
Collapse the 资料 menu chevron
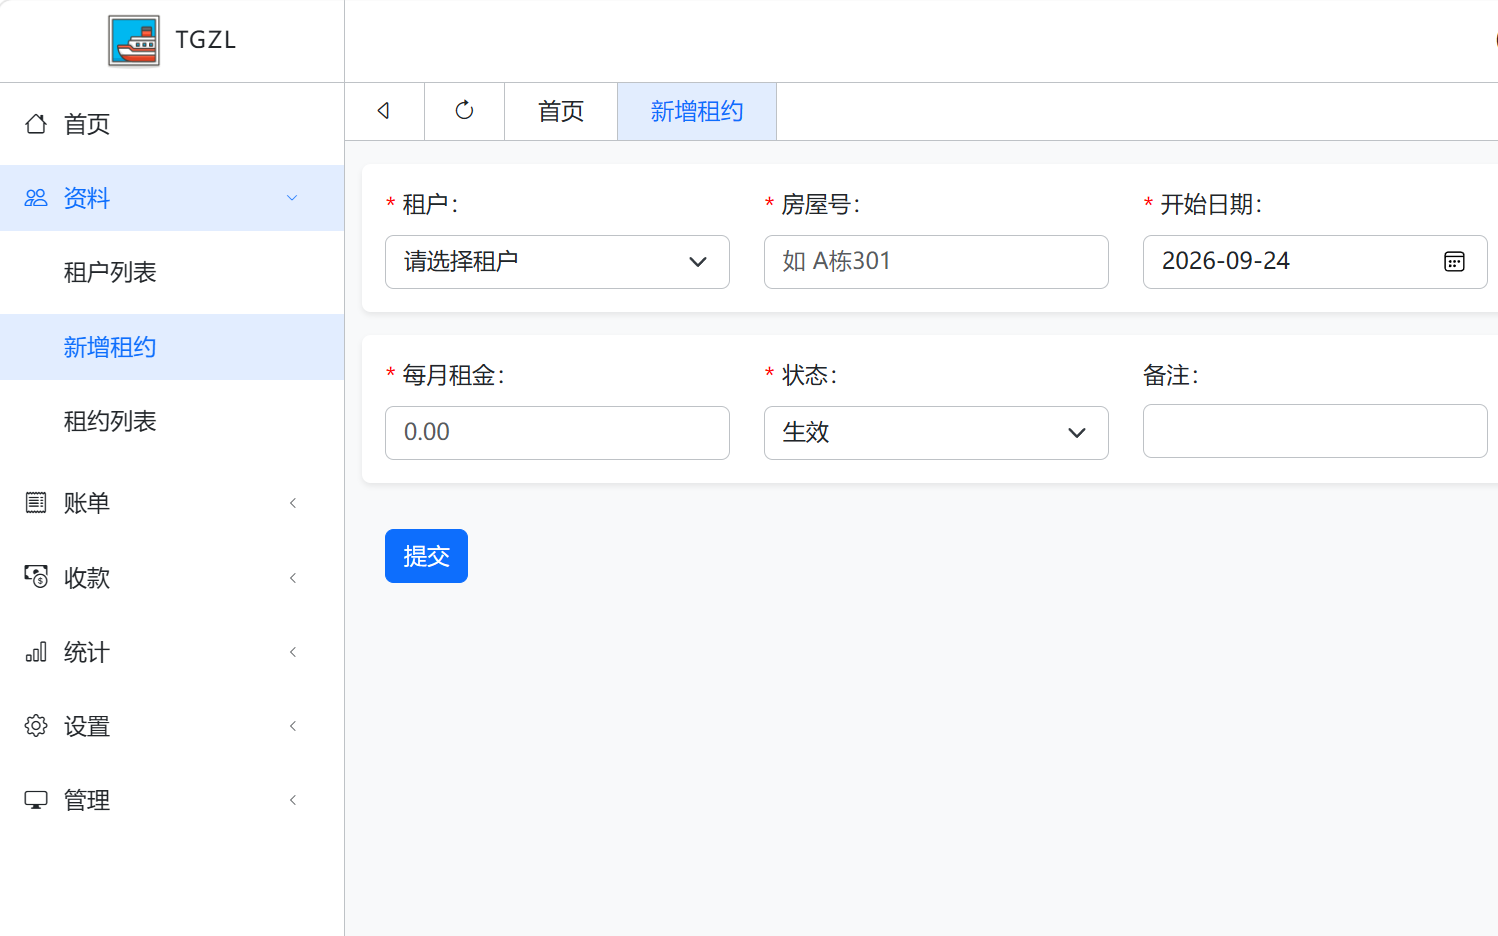pos(292,198)
